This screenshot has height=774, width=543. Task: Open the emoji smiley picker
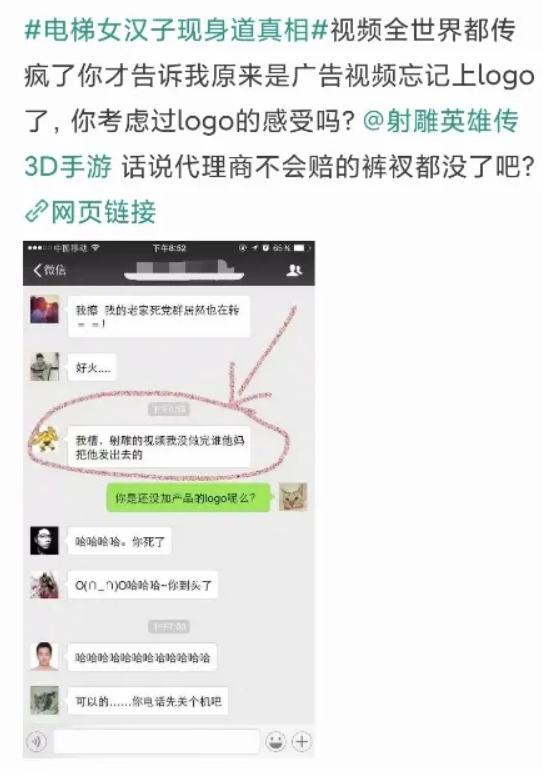tap(275, 741)
